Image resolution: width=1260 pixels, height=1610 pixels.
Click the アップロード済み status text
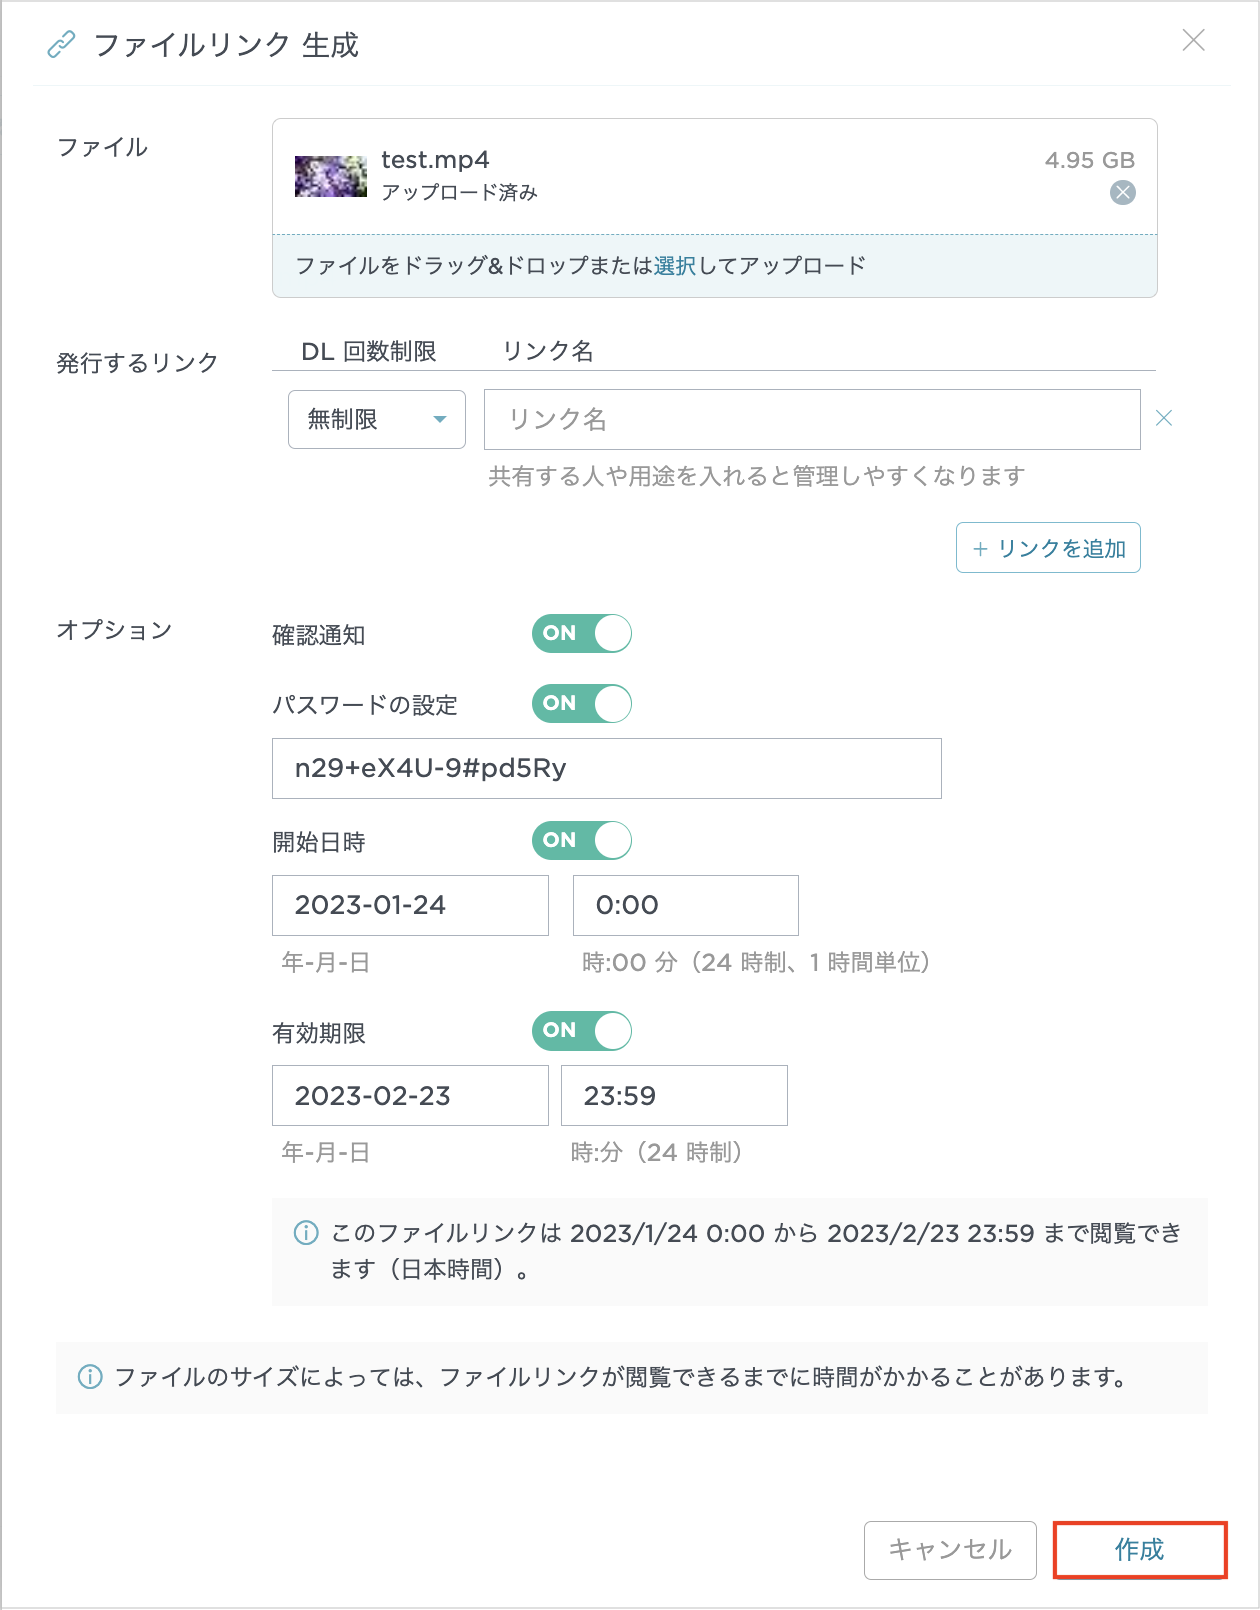[x=459, y=192]
